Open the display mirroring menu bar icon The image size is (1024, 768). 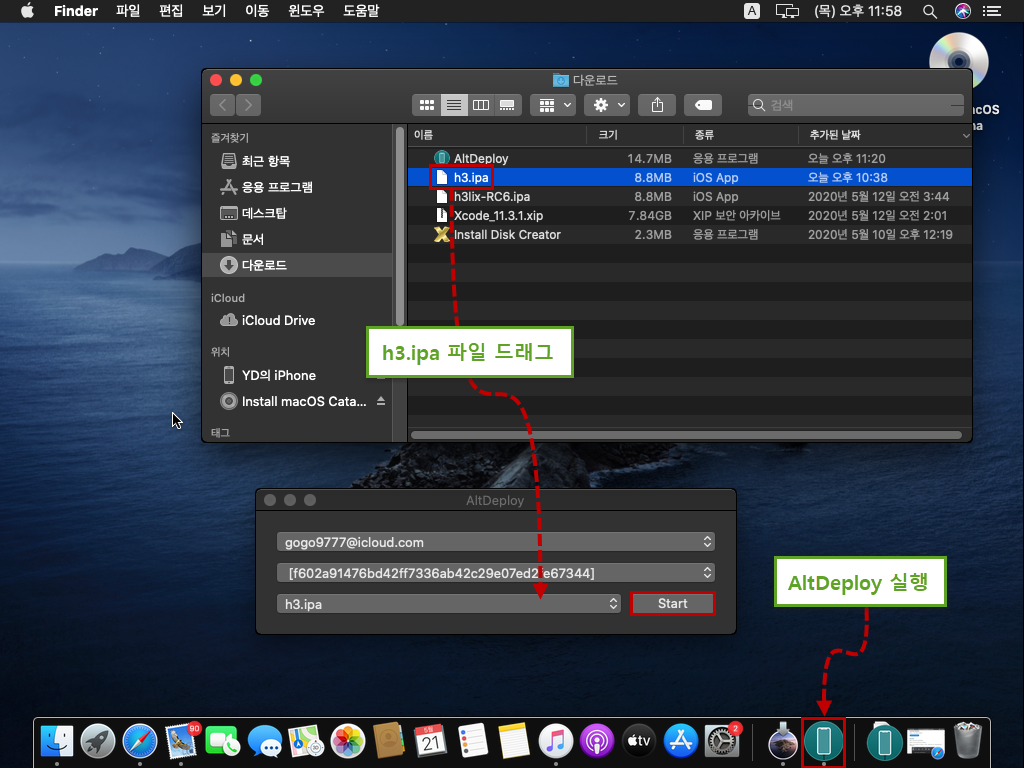[787, 11]
